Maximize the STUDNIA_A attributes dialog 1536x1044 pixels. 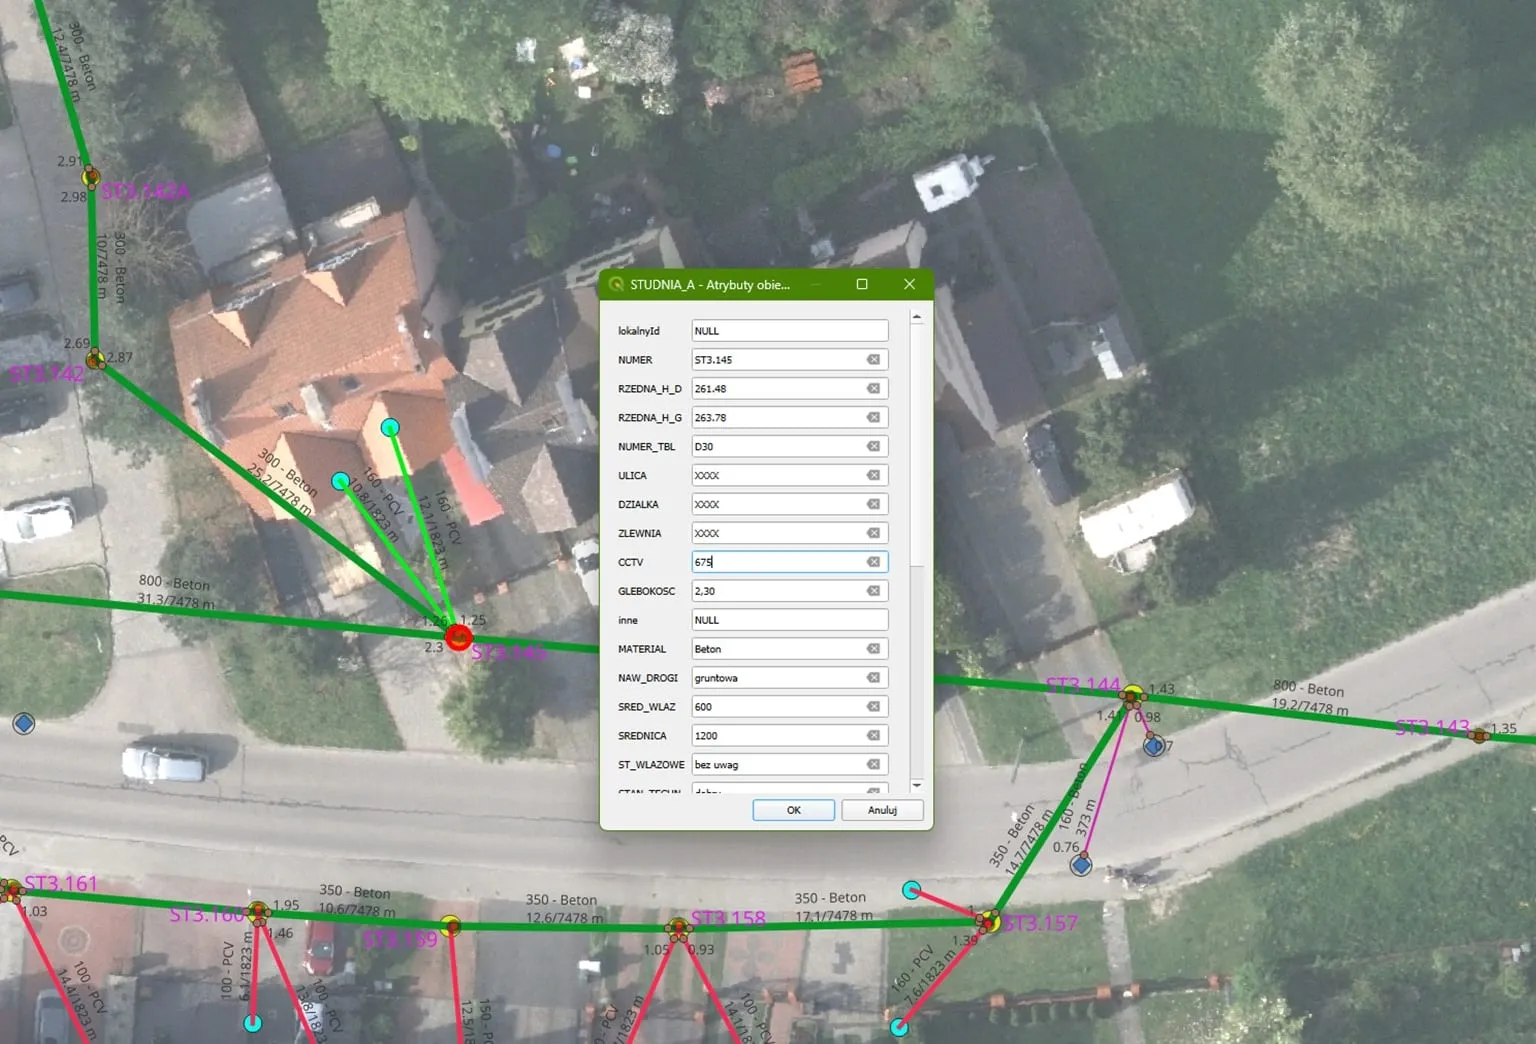tap(862, 285)
